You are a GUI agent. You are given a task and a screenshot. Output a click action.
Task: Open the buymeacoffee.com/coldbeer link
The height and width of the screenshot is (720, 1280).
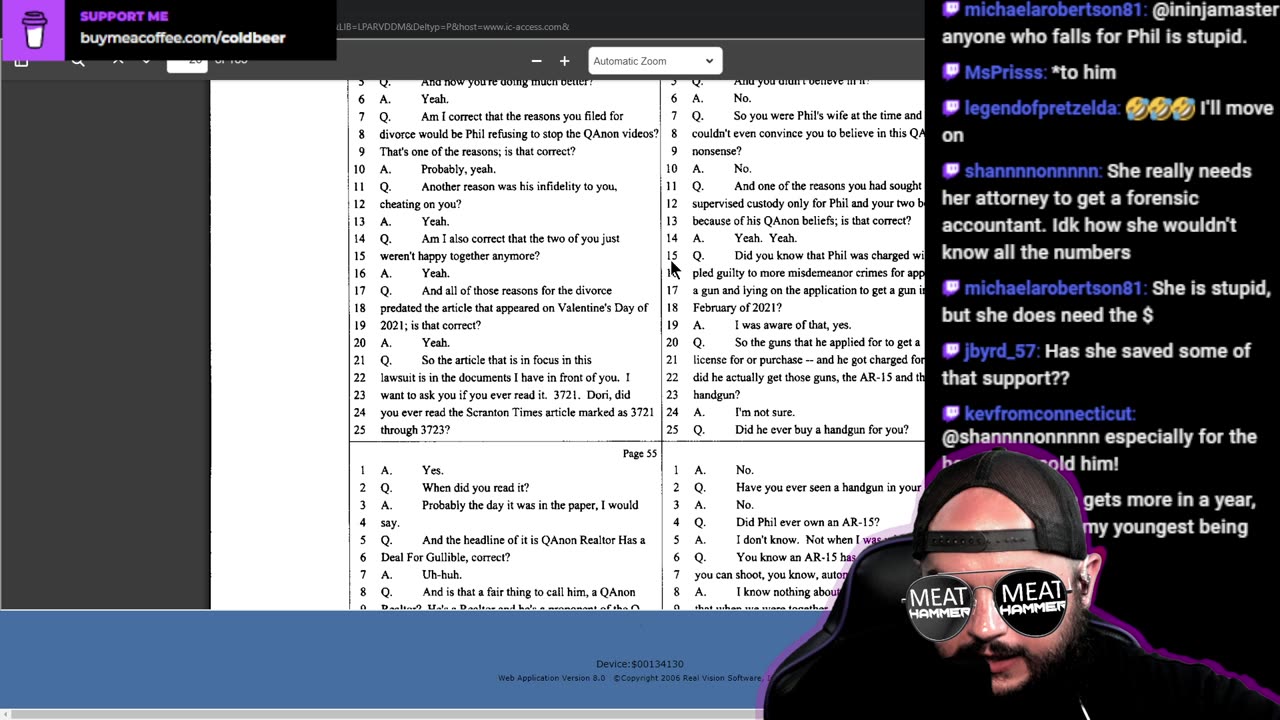(x=182, y=38)
